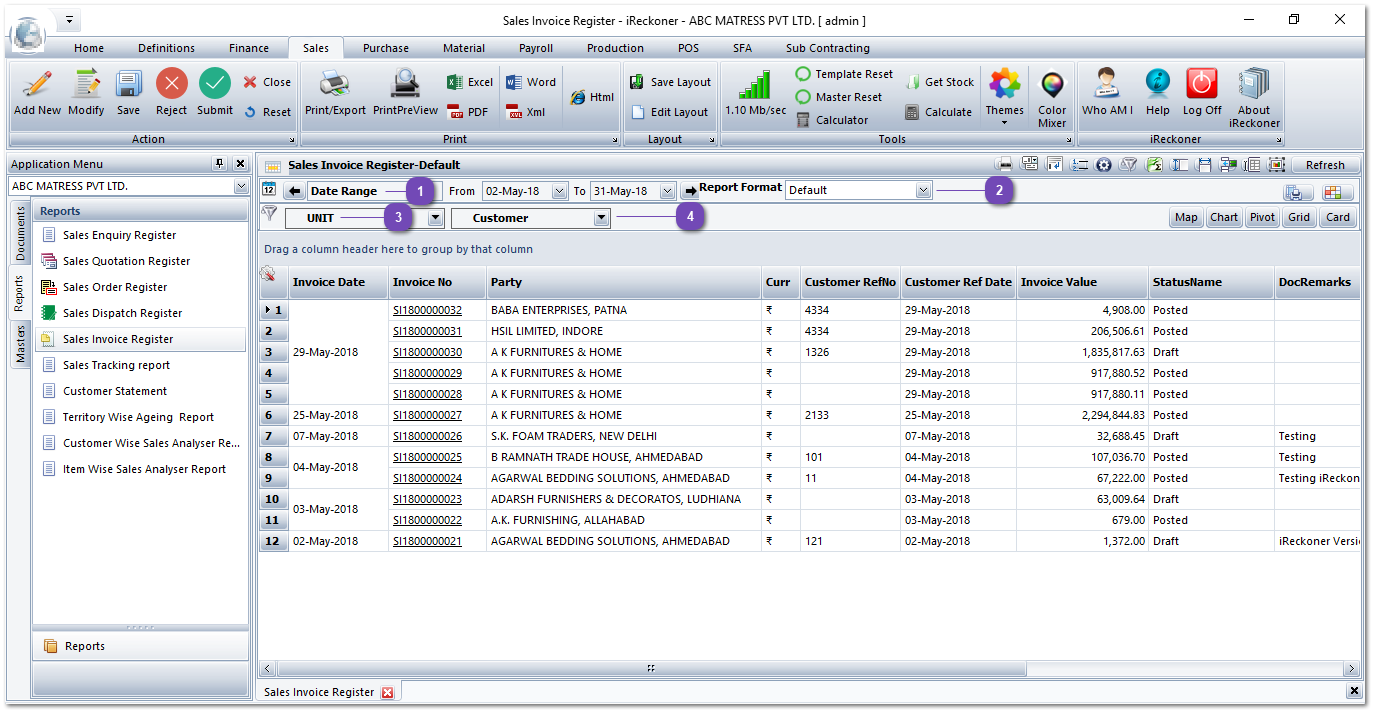Export the report to PDF

[x=468, y=111]
